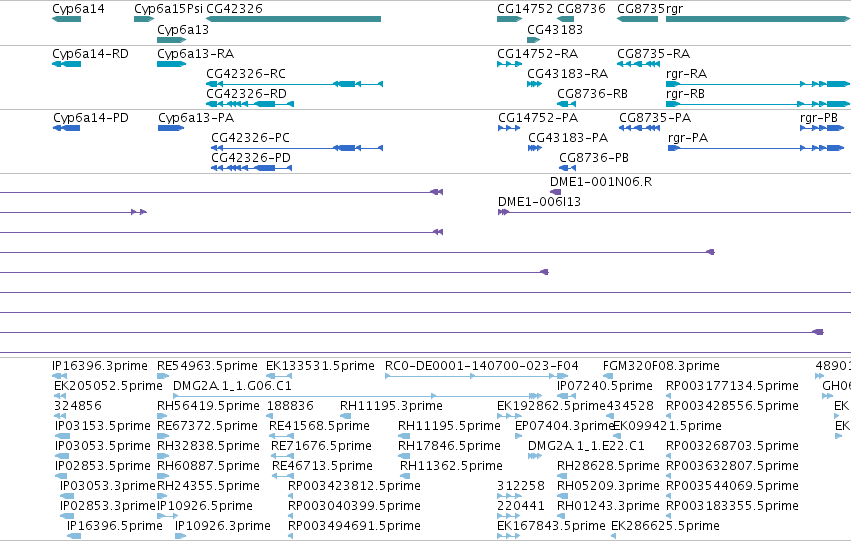Select the IP16396.3prime EST label

[x=100, y=365]
